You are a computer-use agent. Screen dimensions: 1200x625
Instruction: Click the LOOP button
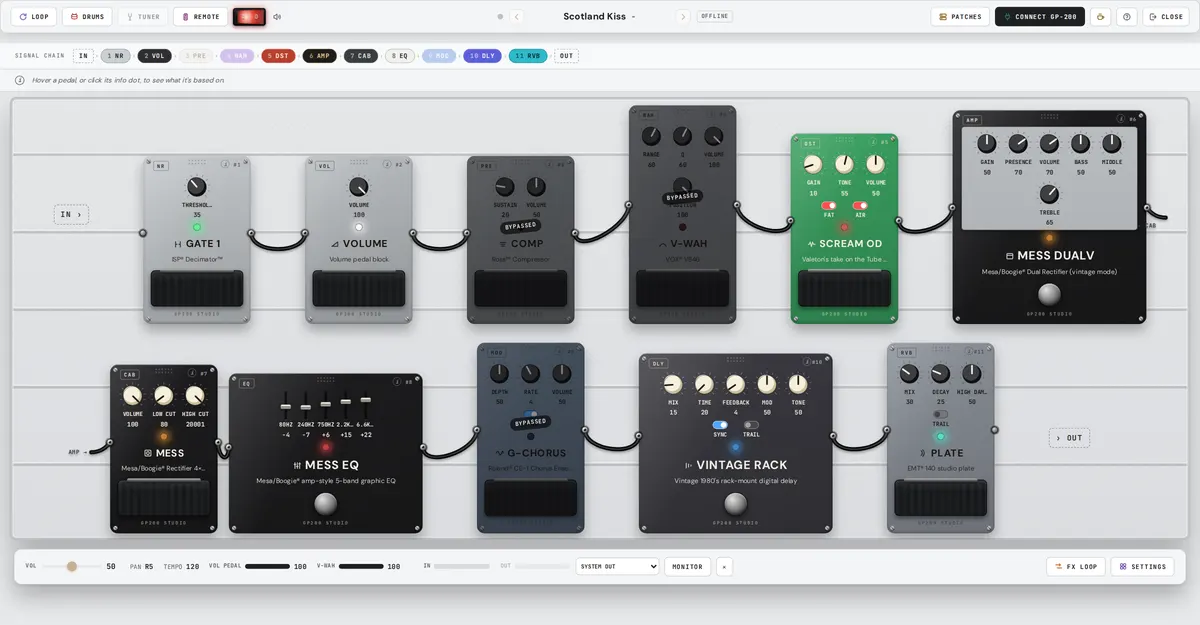[x=34, y=16]
